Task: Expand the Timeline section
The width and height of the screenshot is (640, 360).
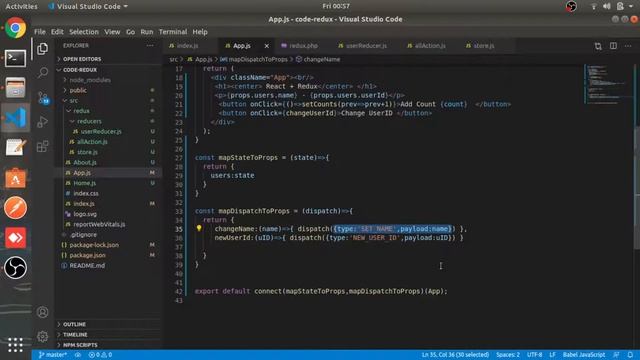Action: click(108, 334)
